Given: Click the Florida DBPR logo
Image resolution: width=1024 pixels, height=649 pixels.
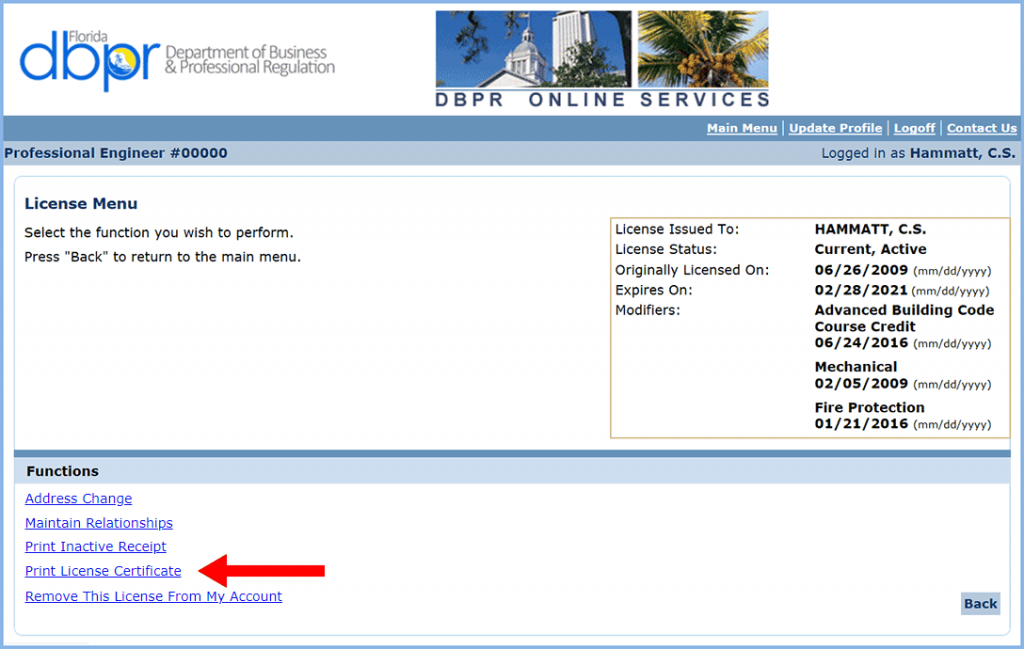Looking at the screenshot, I should pyautogui.click(x=177, y=58).
